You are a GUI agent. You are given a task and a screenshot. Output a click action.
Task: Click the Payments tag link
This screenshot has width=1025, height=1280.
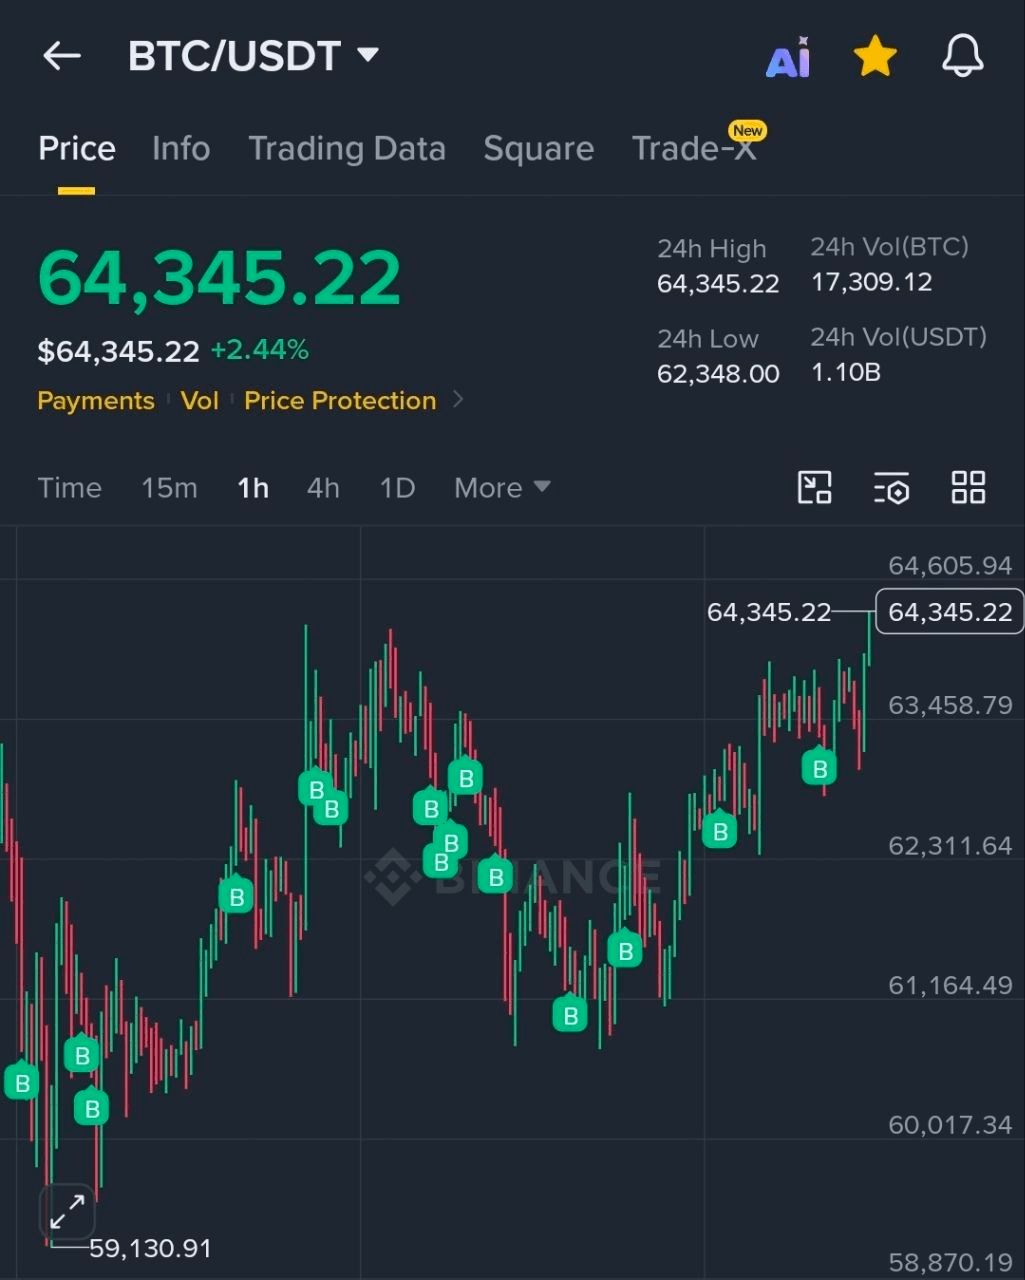click(x=96, y=401)
